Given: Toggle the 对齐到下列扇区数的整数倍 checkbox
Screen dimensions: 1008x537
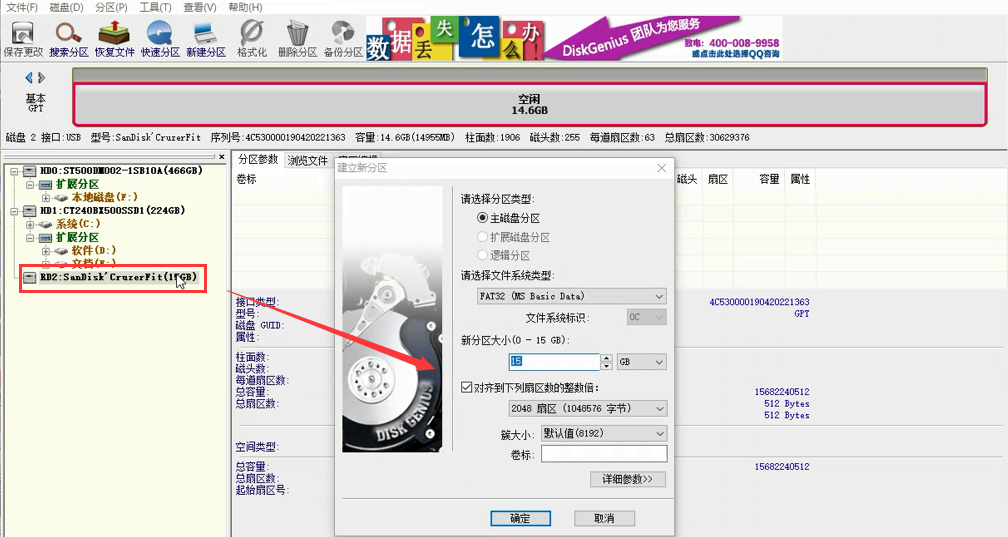Looking at the screenshot, I should (x=467, y=387).
